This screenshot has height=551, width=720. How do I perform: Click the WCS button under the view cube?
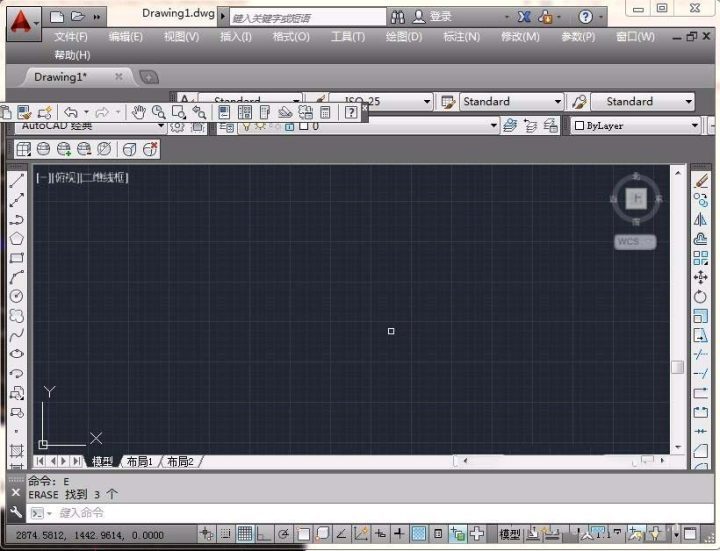click(635, 242)
